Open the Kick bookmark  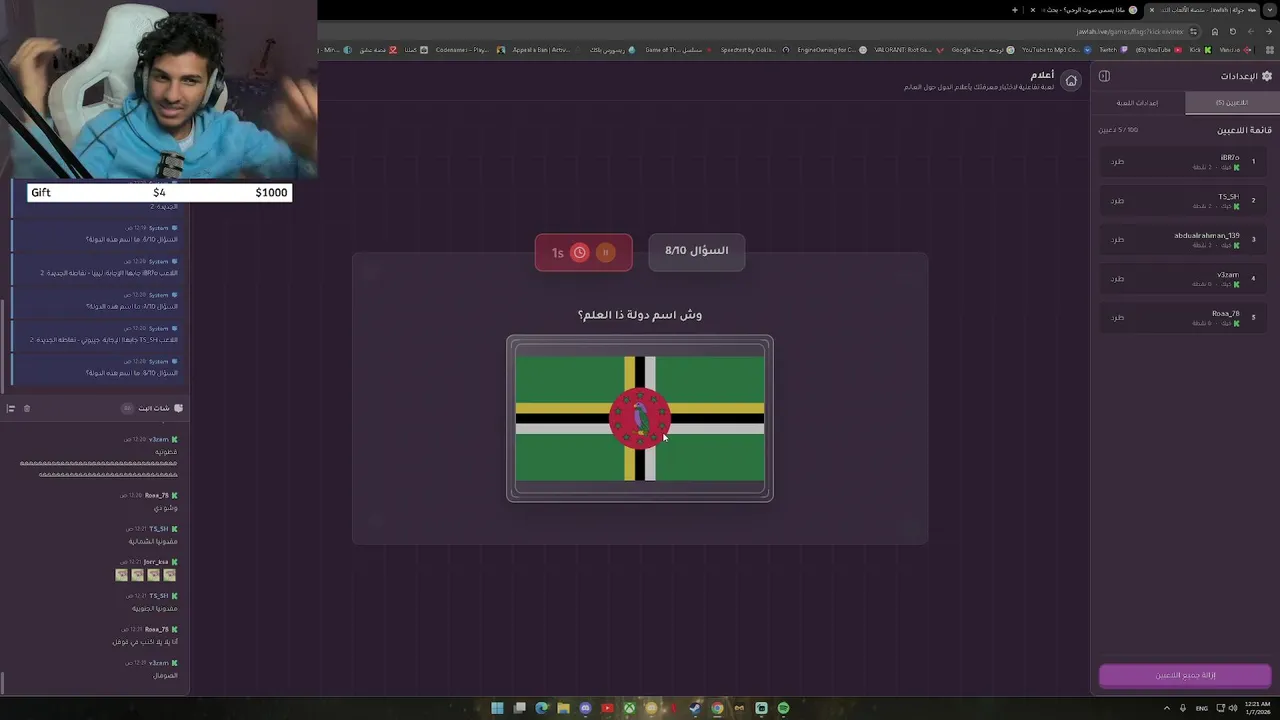pyautogui.click(x=1200, y=50)
